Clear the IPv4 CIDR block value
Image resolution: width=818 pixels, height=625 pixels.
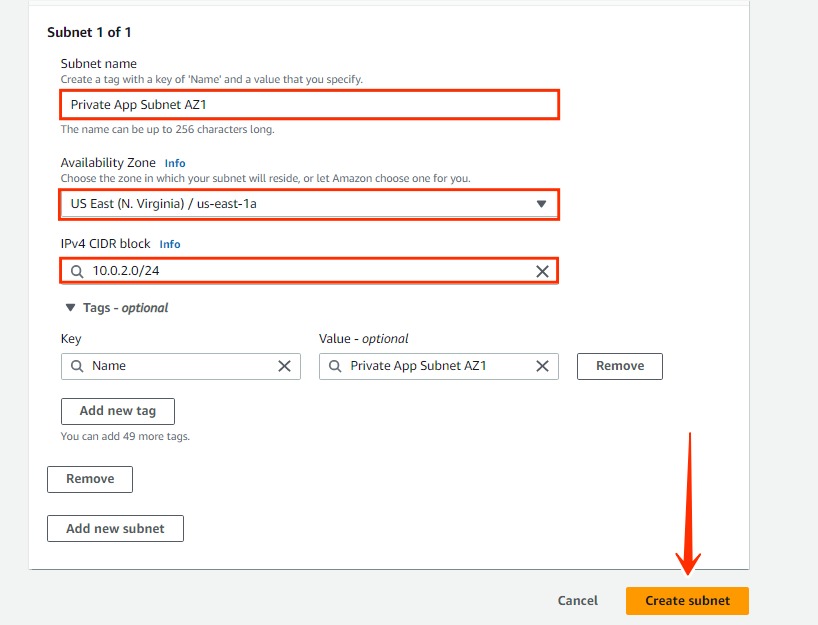point(543,271)
